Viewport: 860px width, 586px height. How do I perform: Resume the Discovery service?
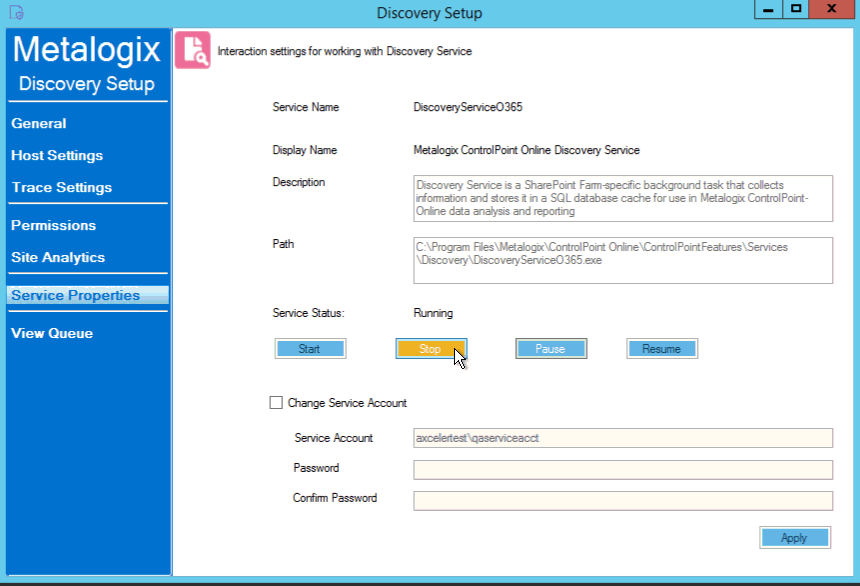click(x=661, y=348)
